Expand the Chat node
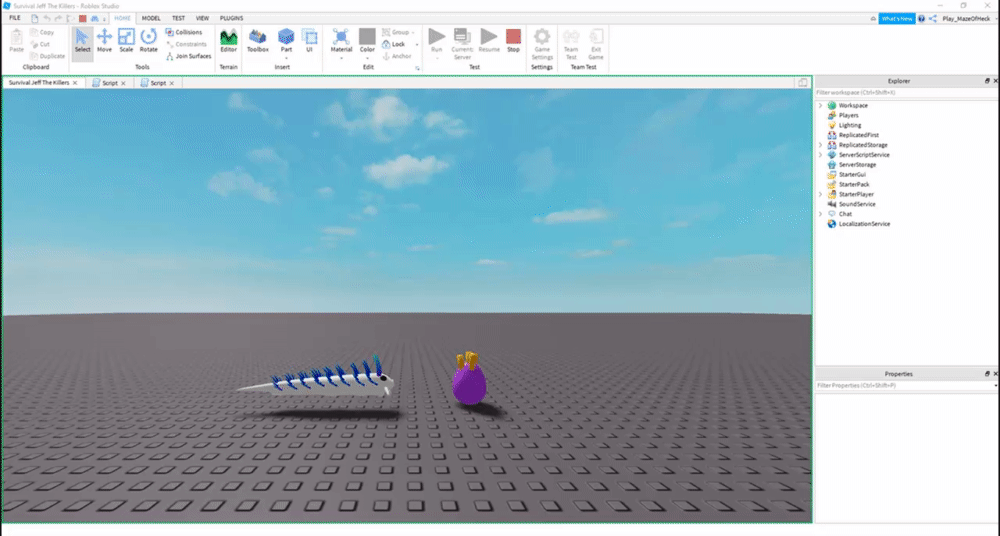The height and width of the screenshot is (536, 1000). tap(821, 214)
